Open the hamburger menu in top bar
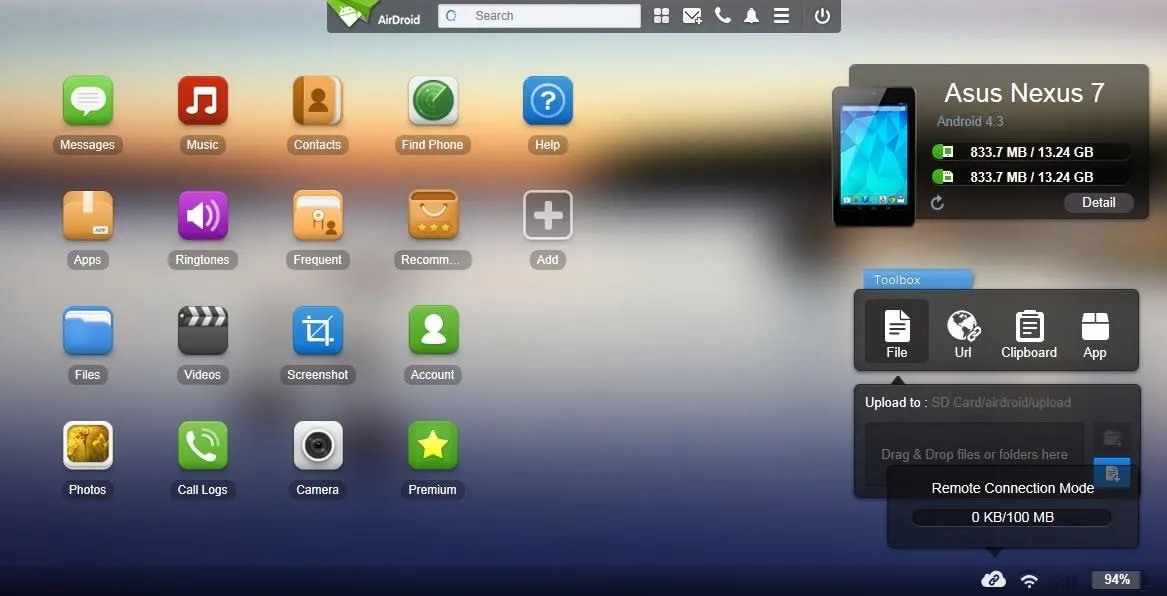1167x596 pixels. tap(782, 16)
